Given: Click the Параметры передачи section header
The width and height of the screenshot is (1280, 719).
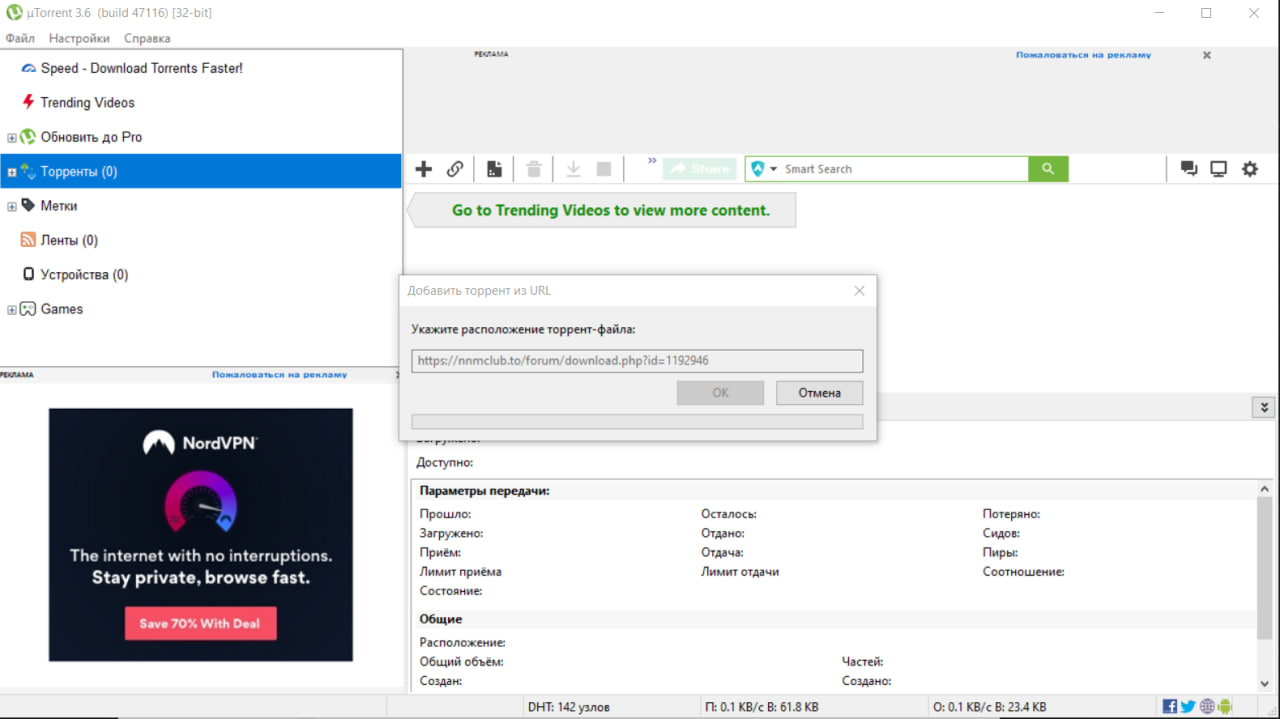Looking at the screenshot, I should coord(485,491).
